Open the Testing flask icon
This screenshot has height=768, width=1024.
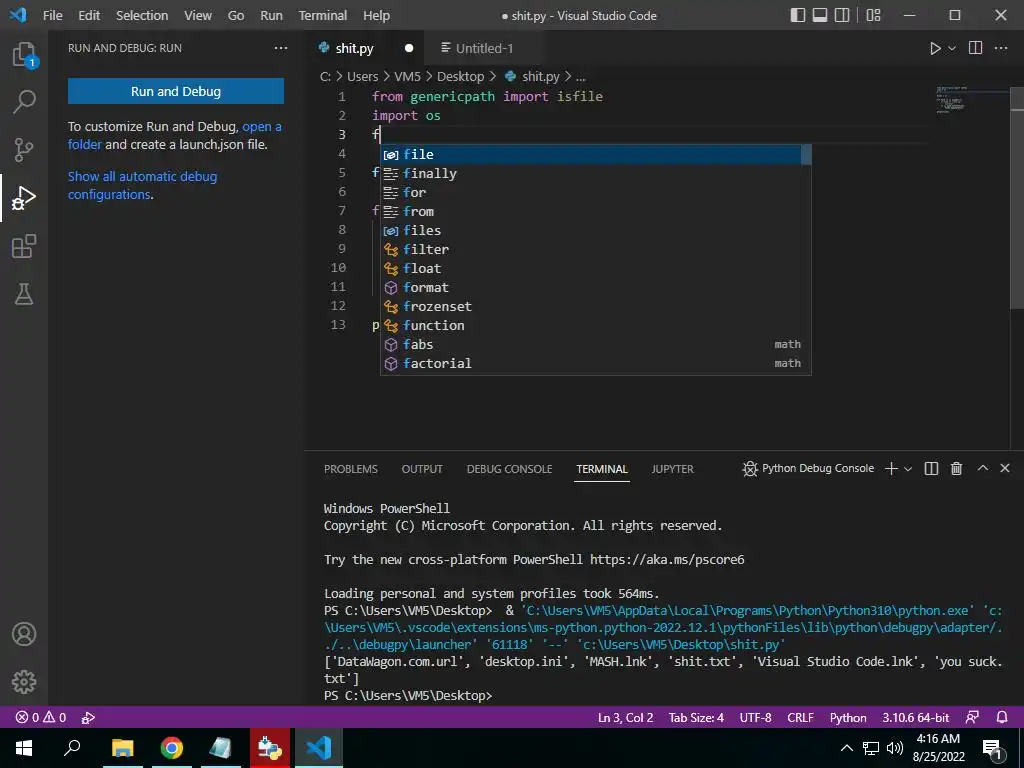point(24,294)
